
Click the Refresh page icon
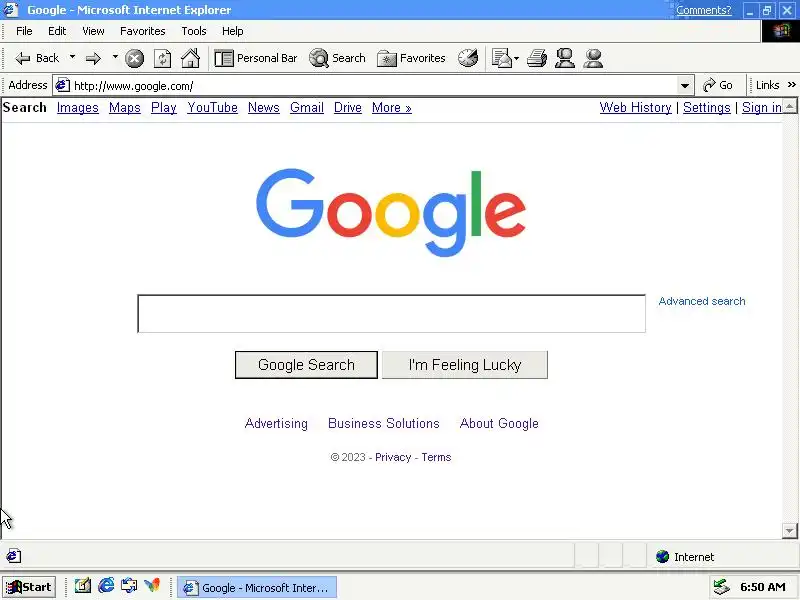162,58
